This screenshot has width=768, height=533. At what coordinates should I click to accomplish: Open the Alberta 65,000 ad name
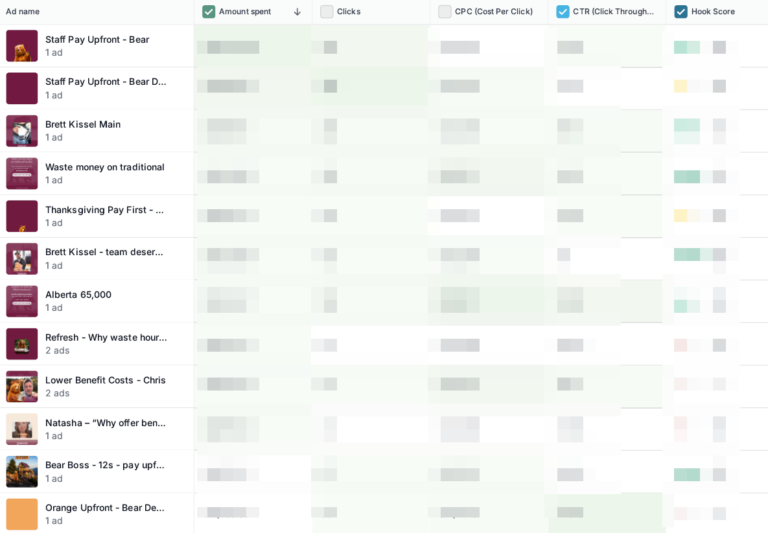point(78,295)
